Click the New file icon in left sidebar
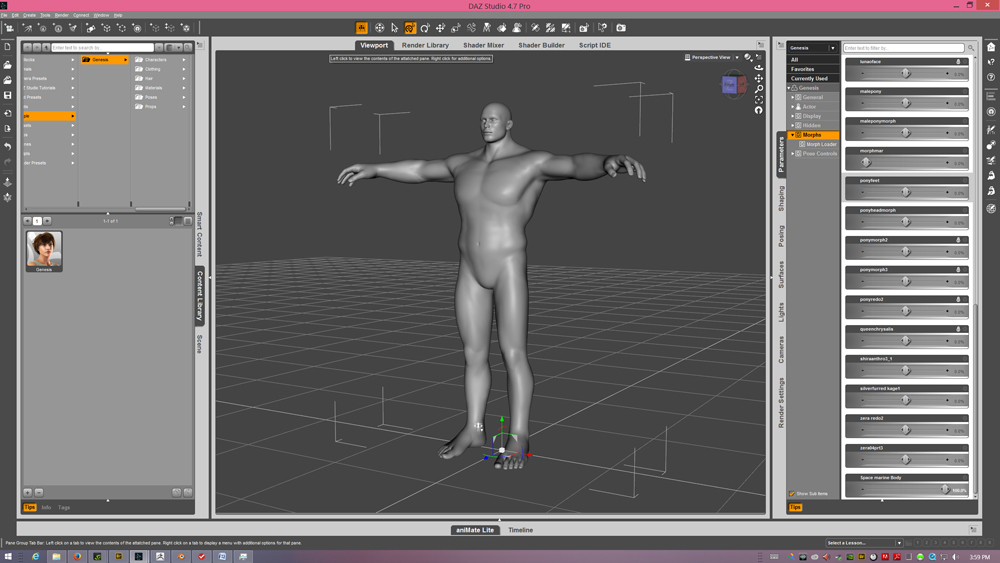The image size is (1000, 563). pyautogui.click(x=8, y=47)
